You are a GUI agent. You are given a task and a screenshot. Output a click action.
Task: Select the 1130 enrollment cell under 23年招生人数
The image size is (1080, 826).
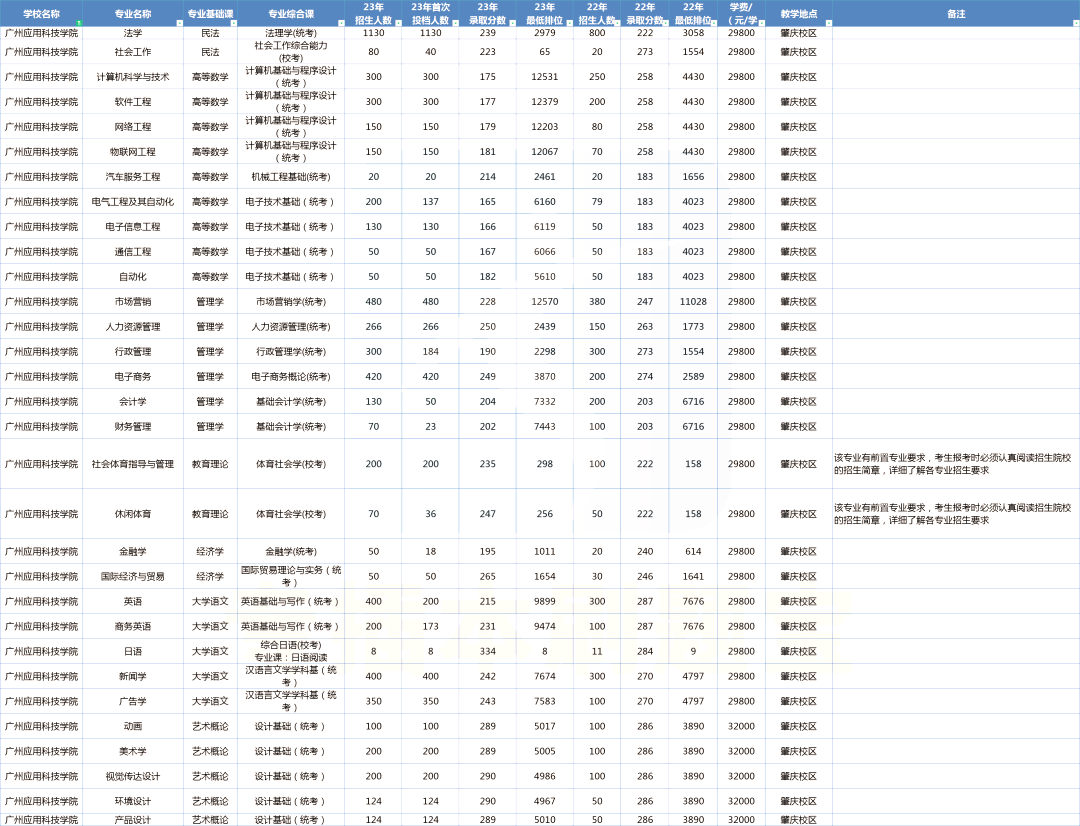click(373, 33)
